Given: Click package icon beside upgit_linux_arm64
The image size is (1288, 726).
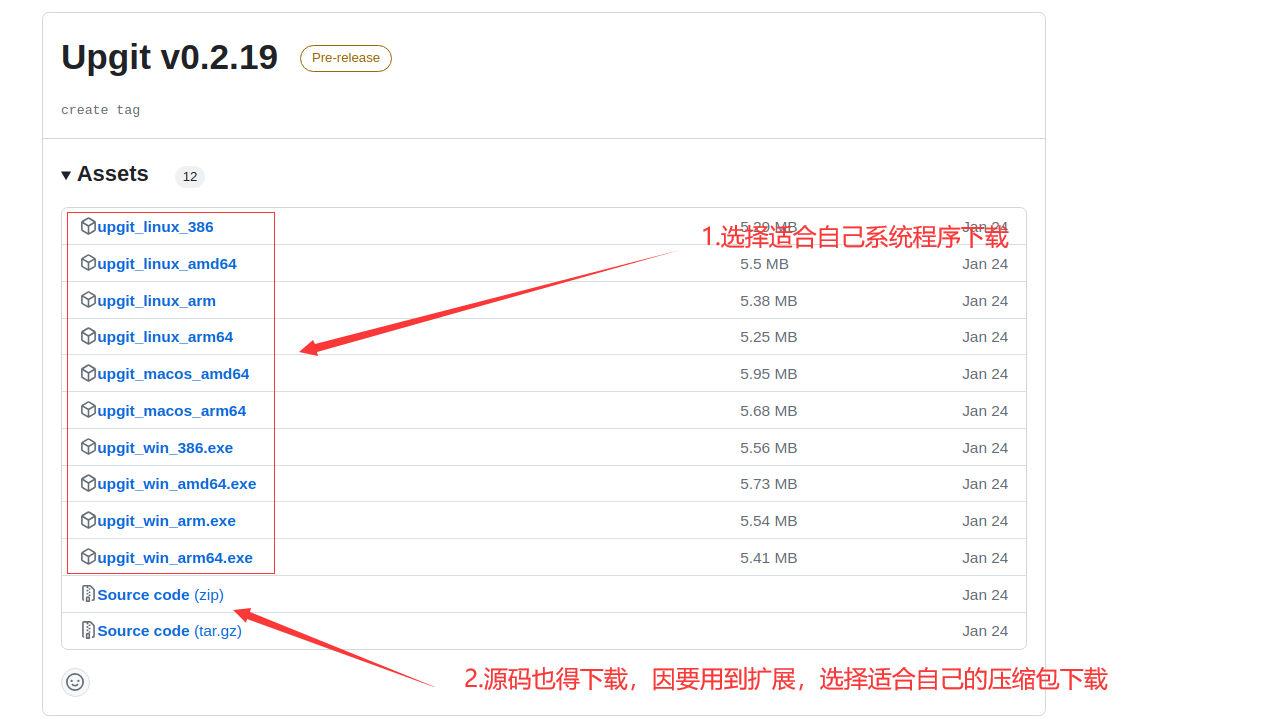Looking at the screenshot, I should pos(88,336).
